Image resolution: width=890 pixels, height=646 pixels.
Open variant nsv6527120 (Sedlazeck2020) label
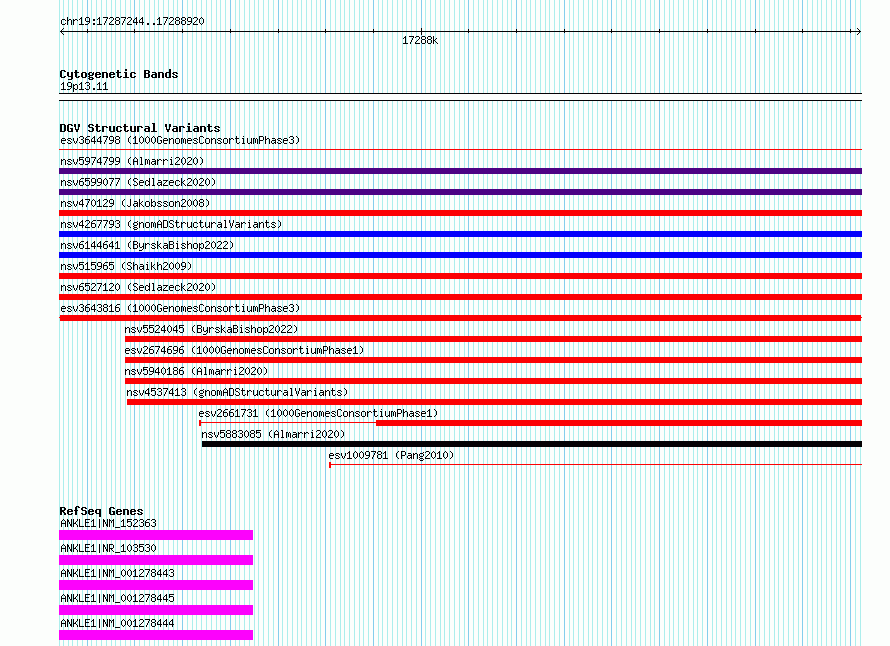138,287
